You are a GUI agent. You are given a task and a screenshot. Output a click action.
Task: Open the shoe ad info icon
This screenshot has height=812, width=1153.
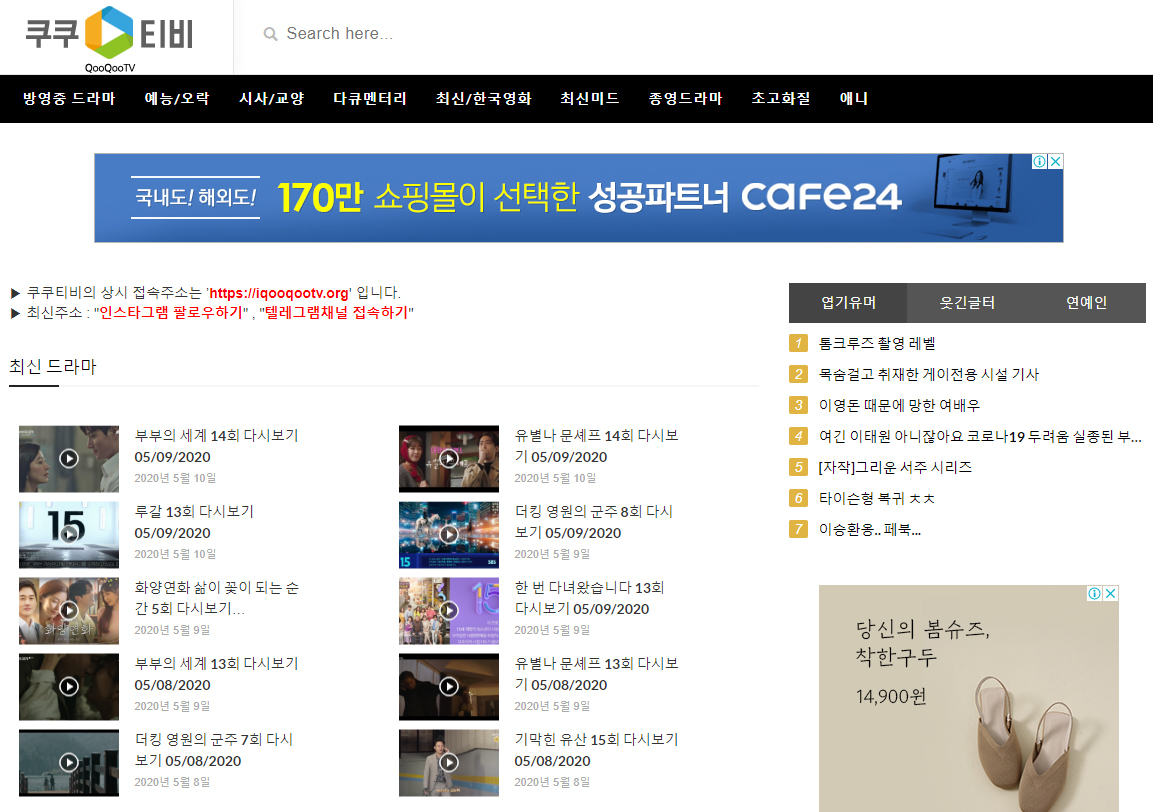click(1095, 594)
